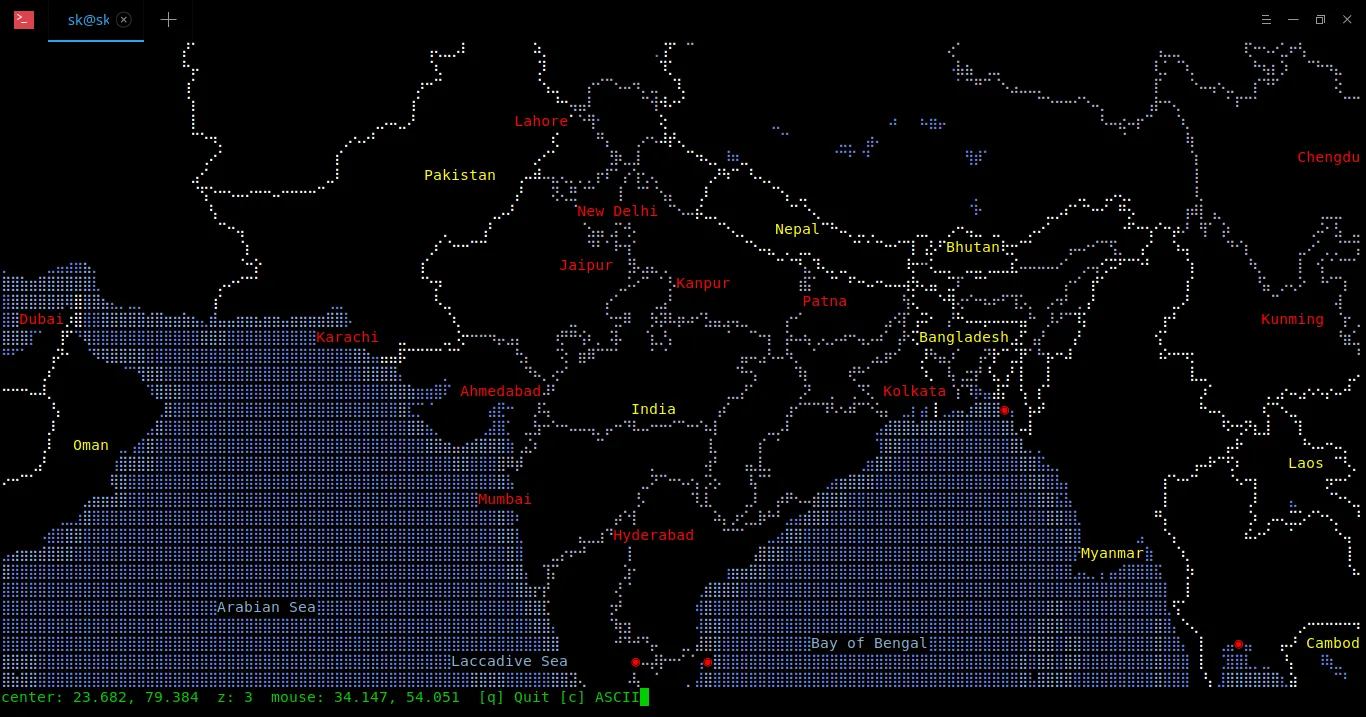Viewport: 1366px width, 717px height.
Task: Click red marker right of Laccadive Sea label
Action: (x=635, y=662)
